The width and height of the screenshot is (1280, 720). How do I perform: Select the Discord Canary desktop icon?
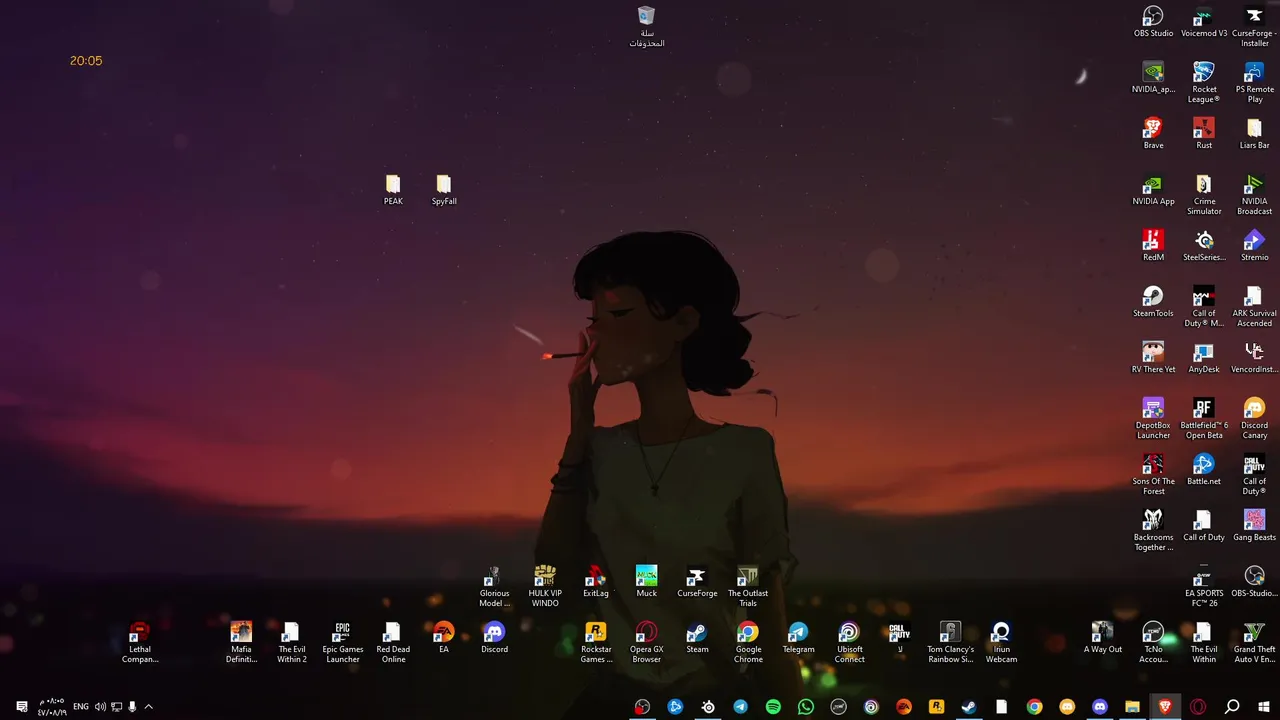pyautogui.click(x=1254, y=418)
